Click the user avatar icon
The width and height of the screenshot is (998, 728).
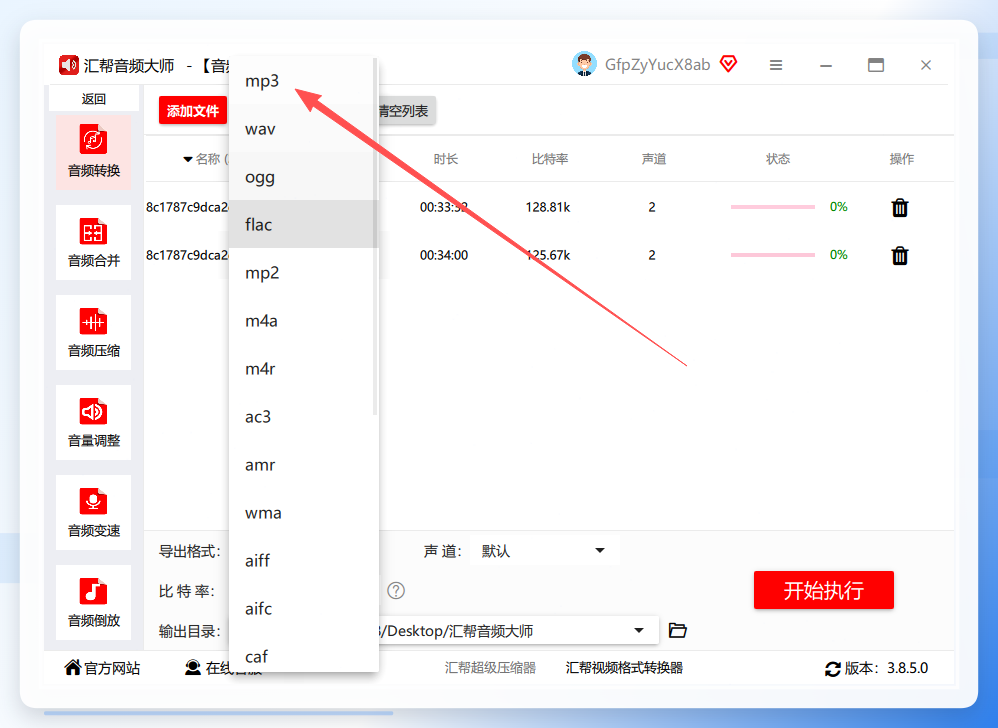584,64
